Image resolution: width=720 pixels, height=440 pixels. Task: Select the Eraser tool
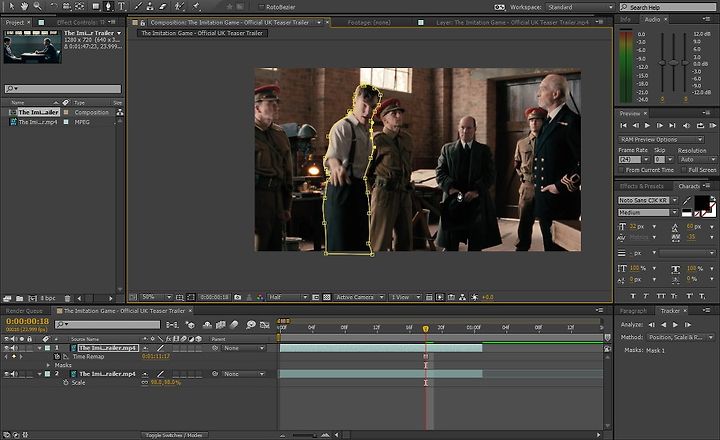pyautogui.click(x=163, y=6)
